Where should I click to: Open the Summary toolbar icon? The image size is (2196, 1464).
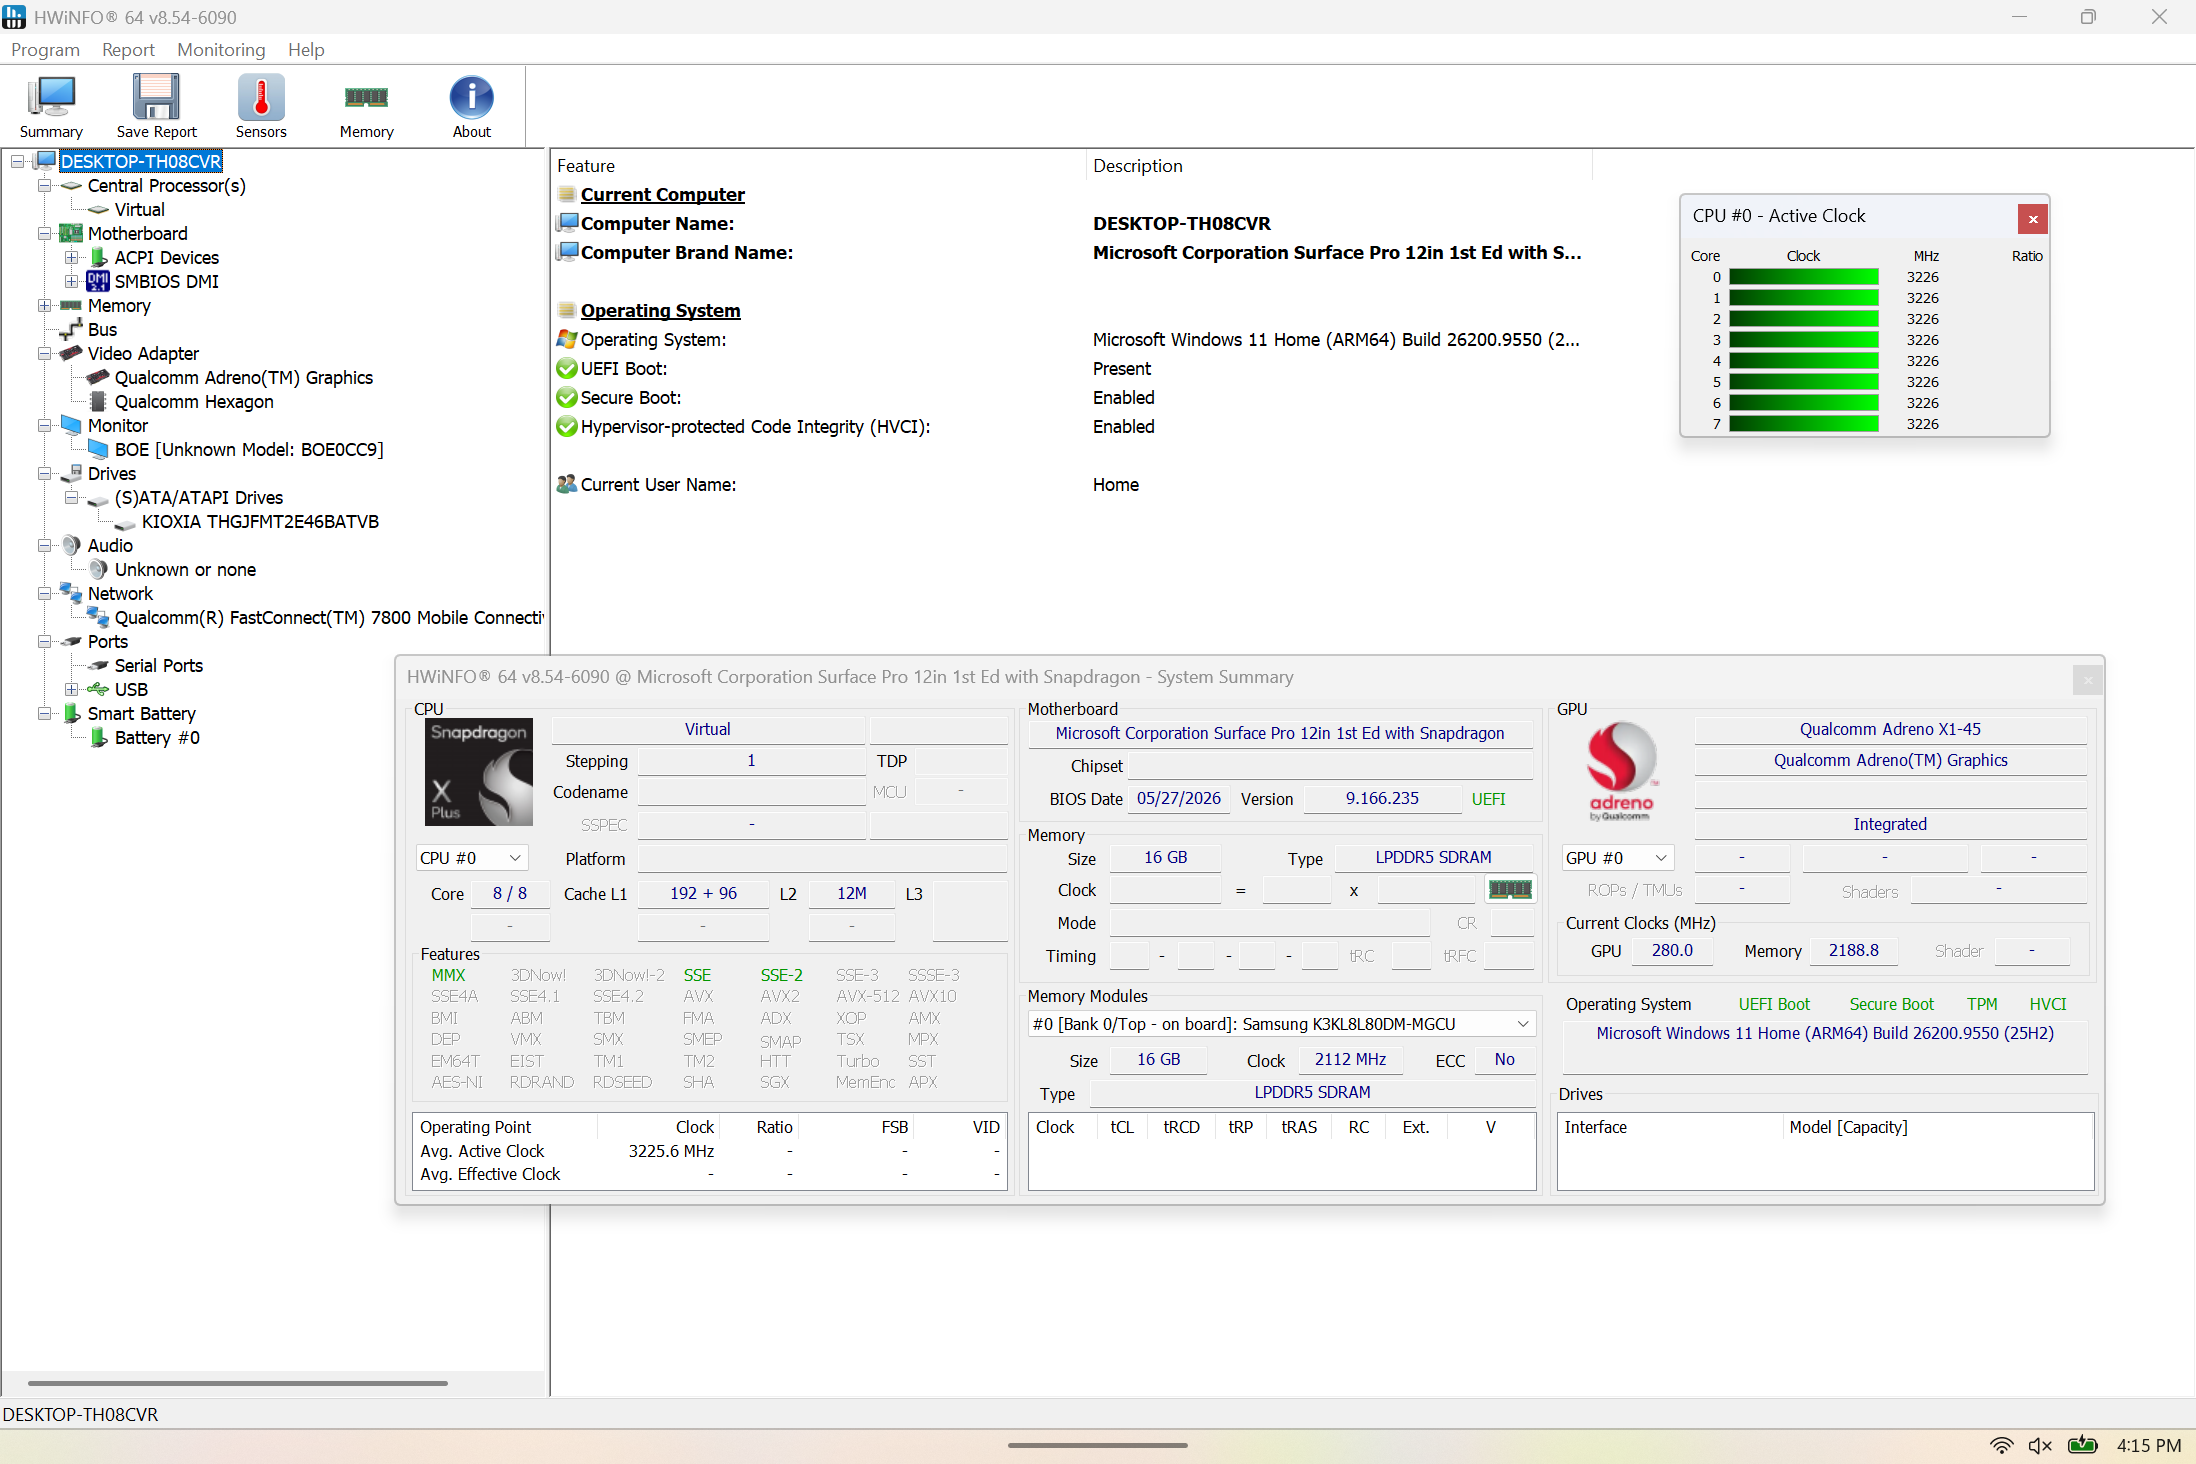coord(51,106)
